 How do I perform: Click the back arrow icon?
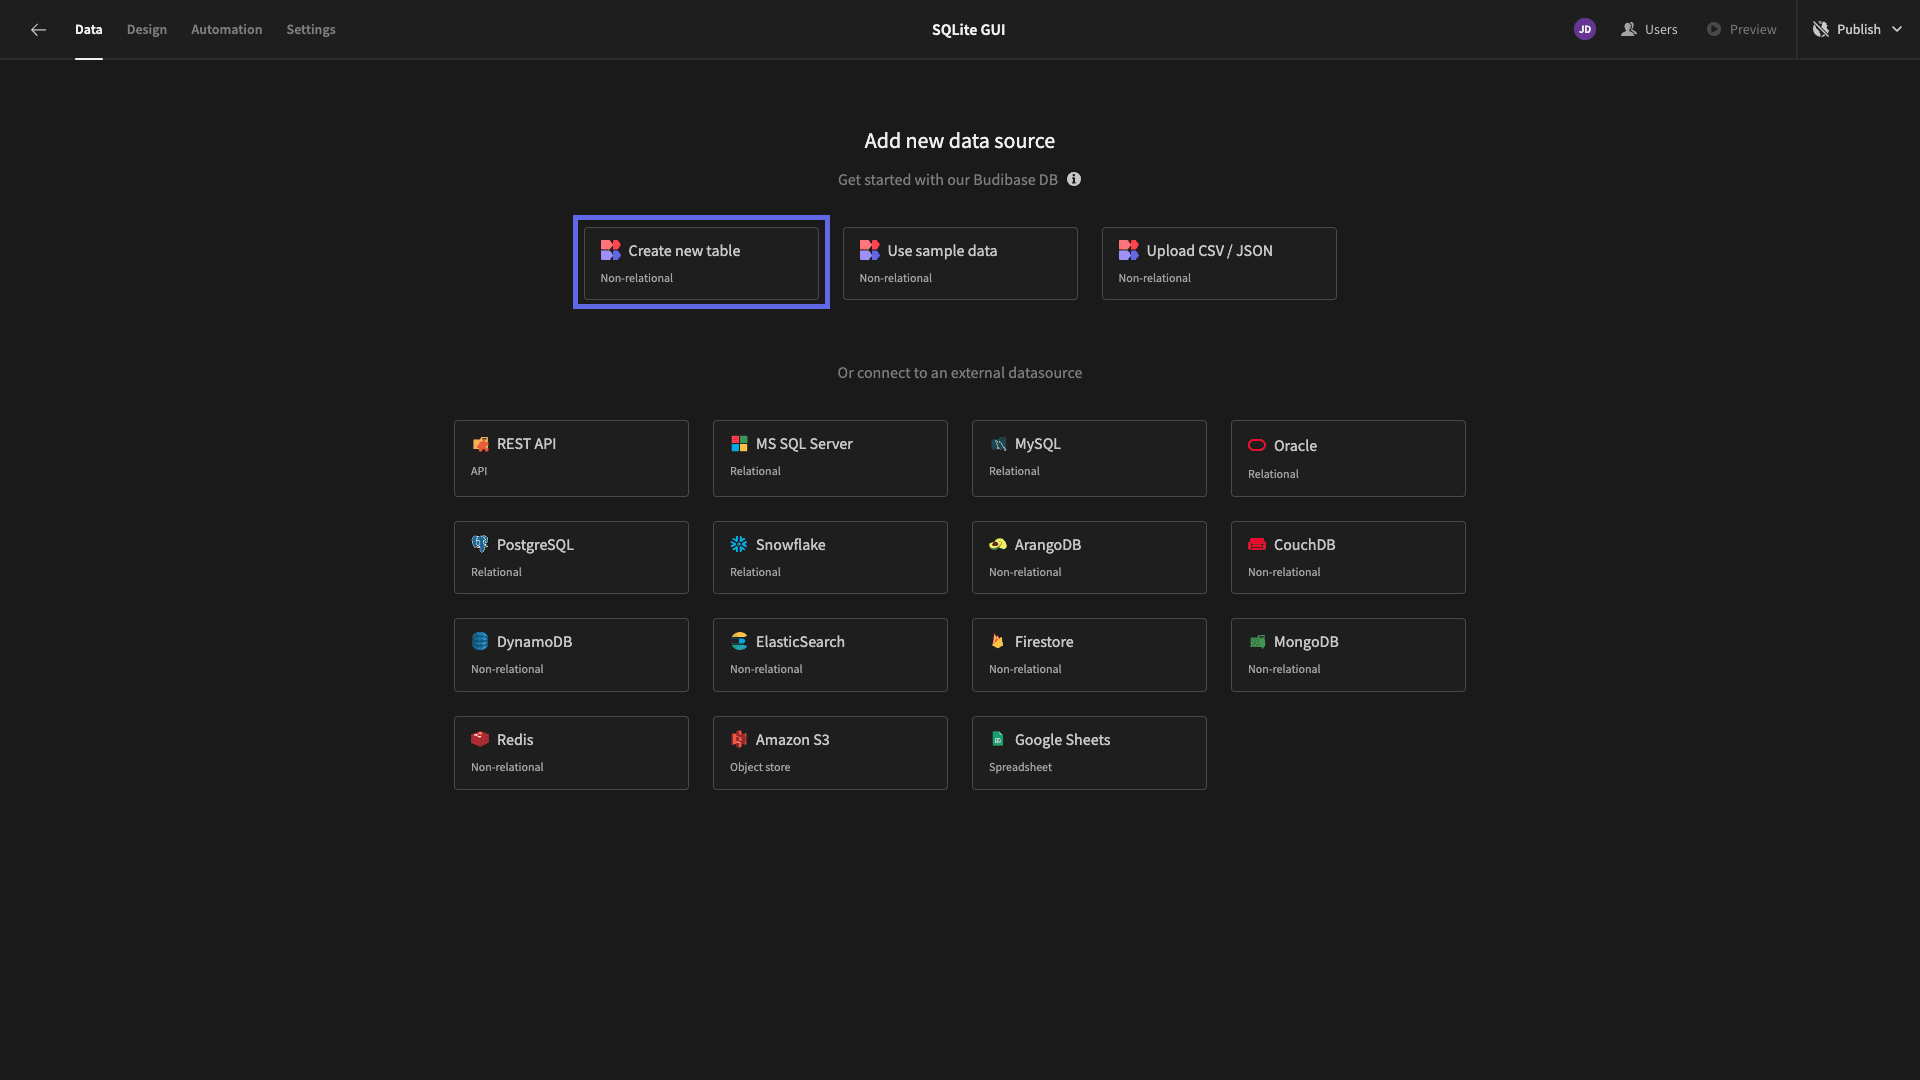[x=38, y=30]
